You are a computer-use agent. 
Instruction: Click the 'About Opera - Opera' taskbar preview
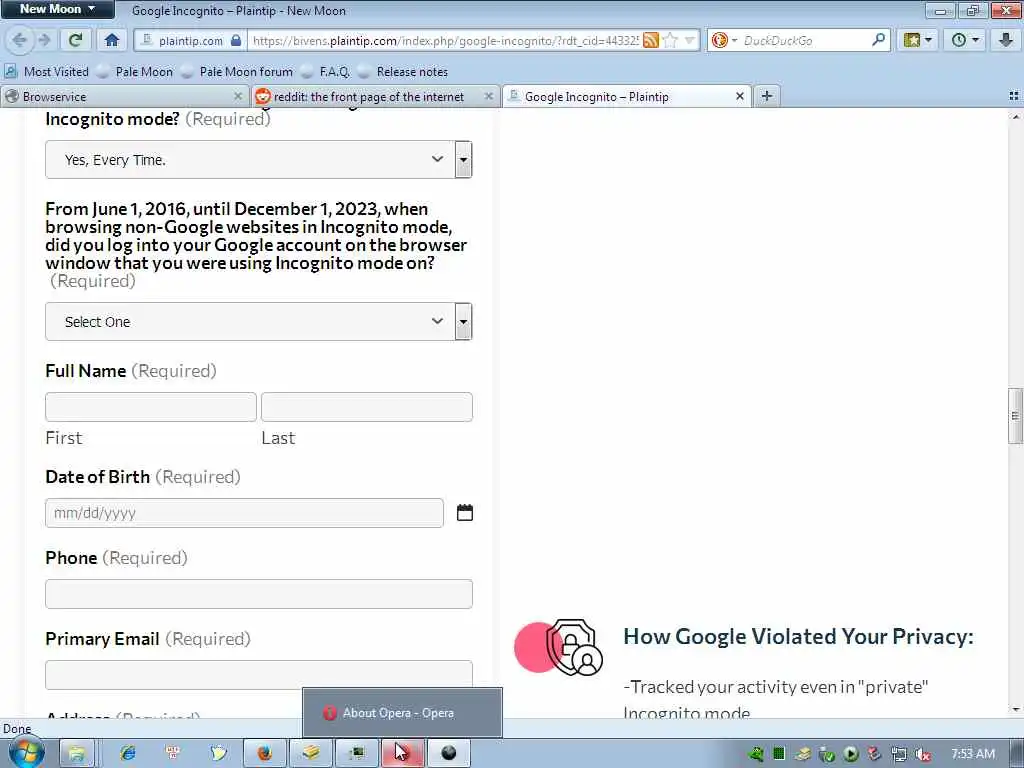402,712
